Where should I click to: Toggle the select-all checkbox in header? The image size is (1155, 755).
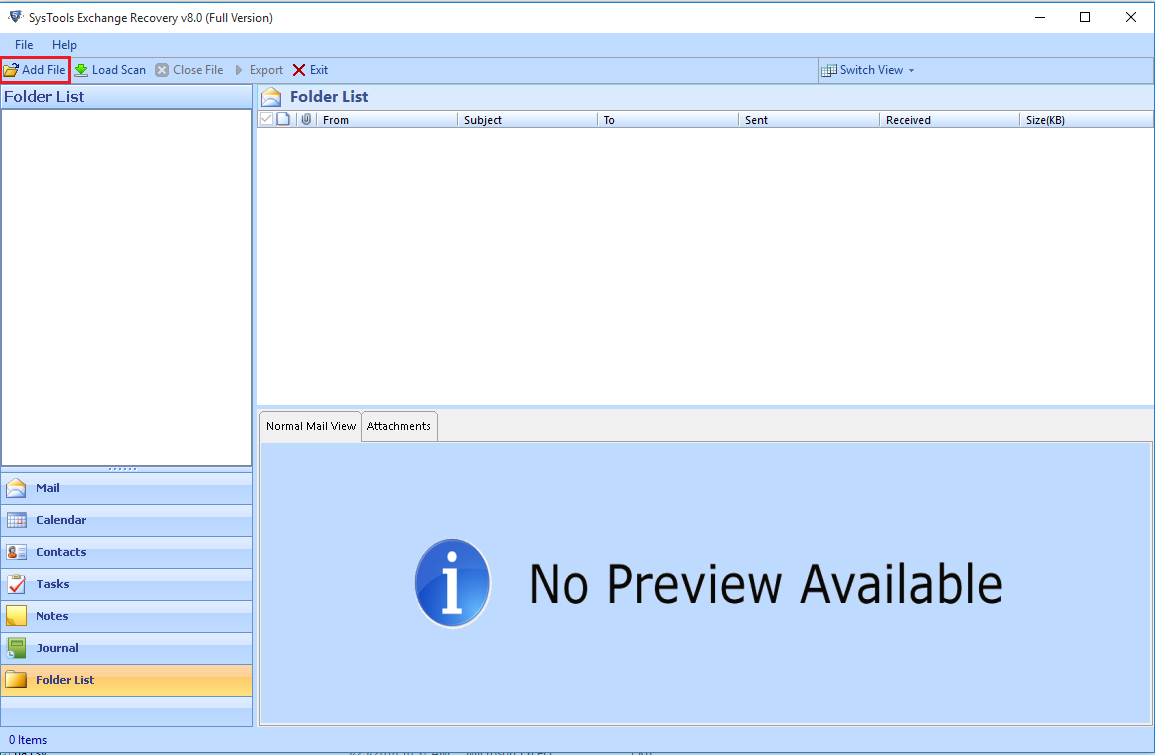pyautogui.click(x=266, y=119)
